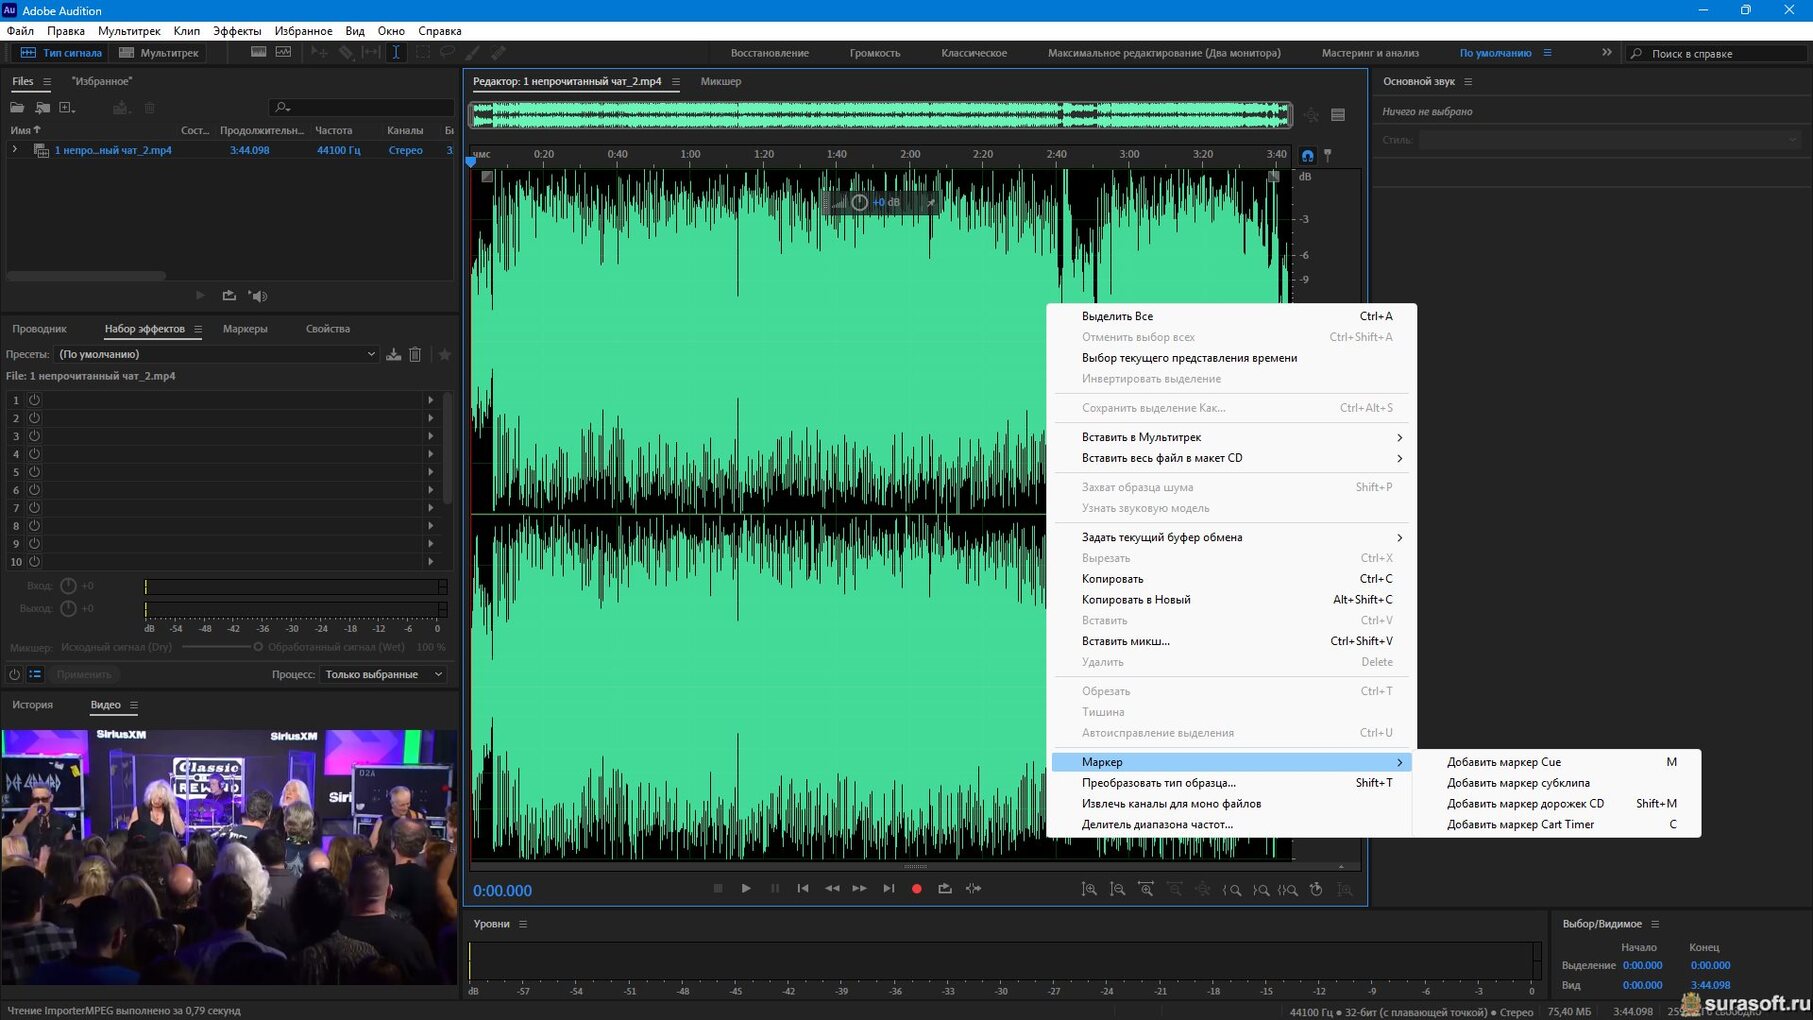Click the zoom reset timer icon
This screenshot has height=1020, width=1813.
pyautogui.click(x=1316, y=889)
